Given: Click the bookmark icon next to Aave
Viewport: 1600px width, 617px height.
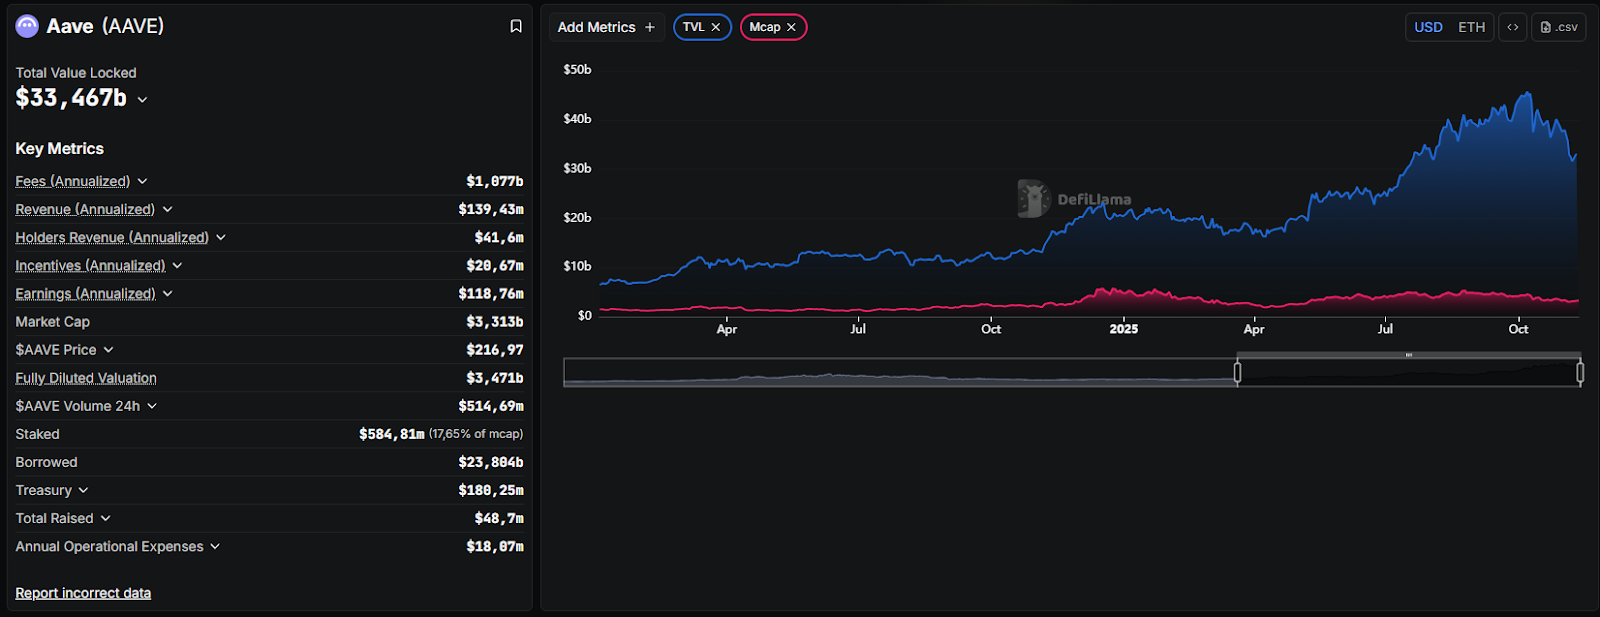Looking at the screenshot, I should coord(516,27).
